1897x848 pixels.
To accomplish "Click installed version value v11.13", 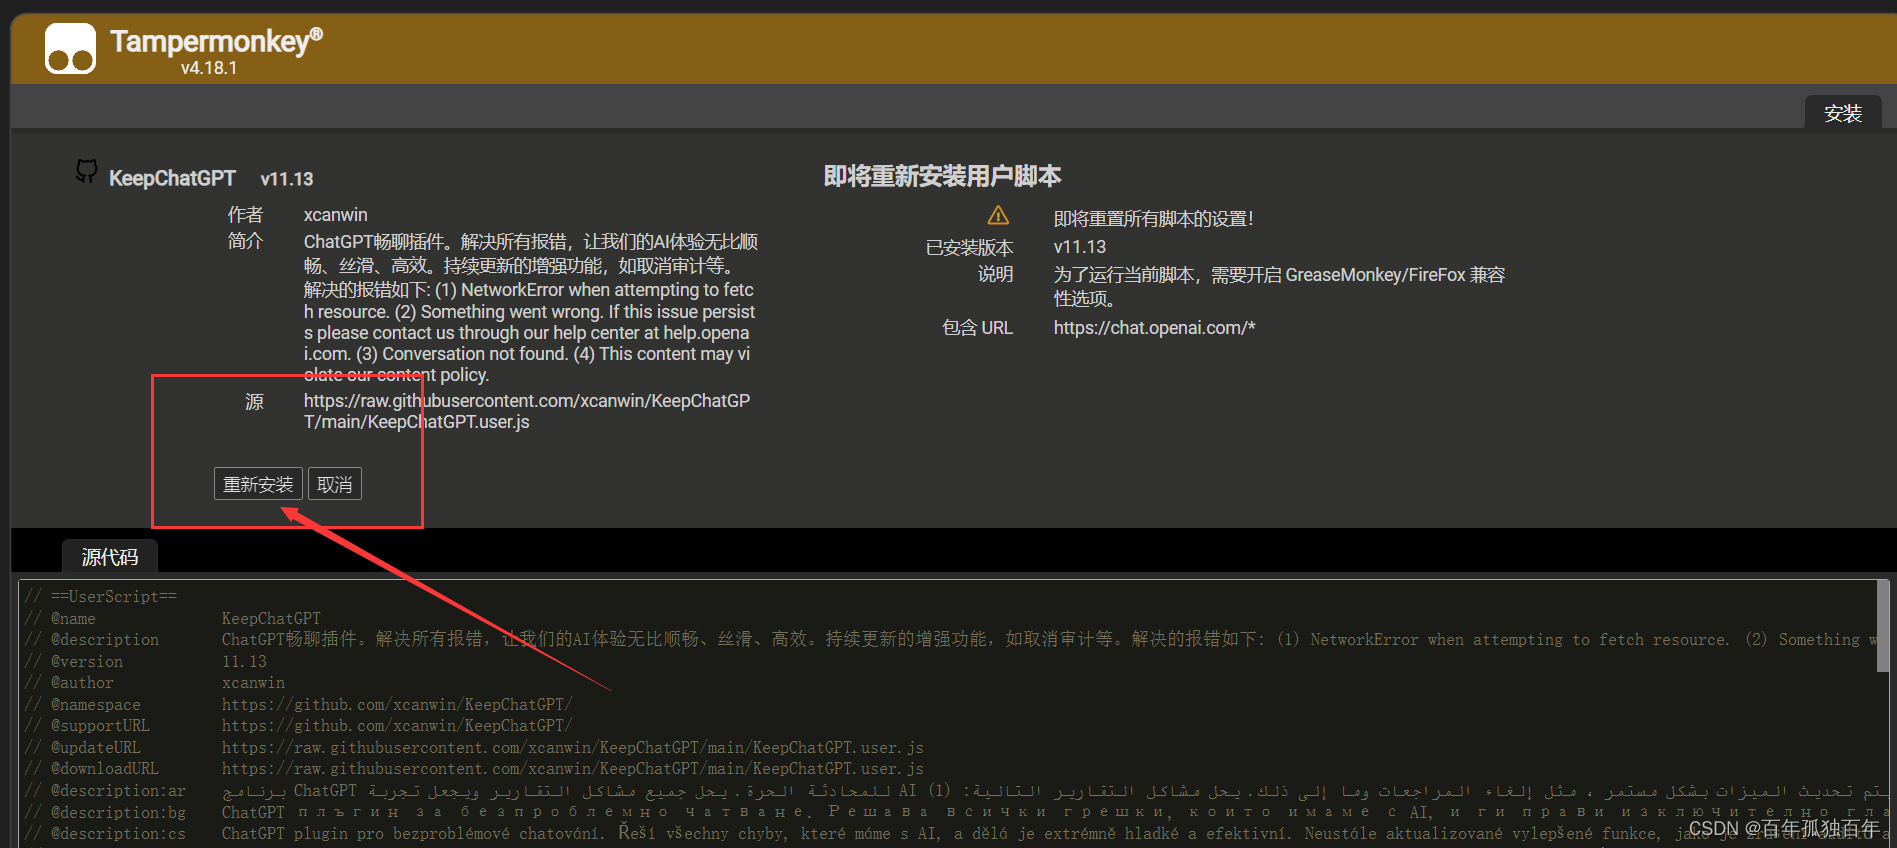I will [x=1080, y=247].
